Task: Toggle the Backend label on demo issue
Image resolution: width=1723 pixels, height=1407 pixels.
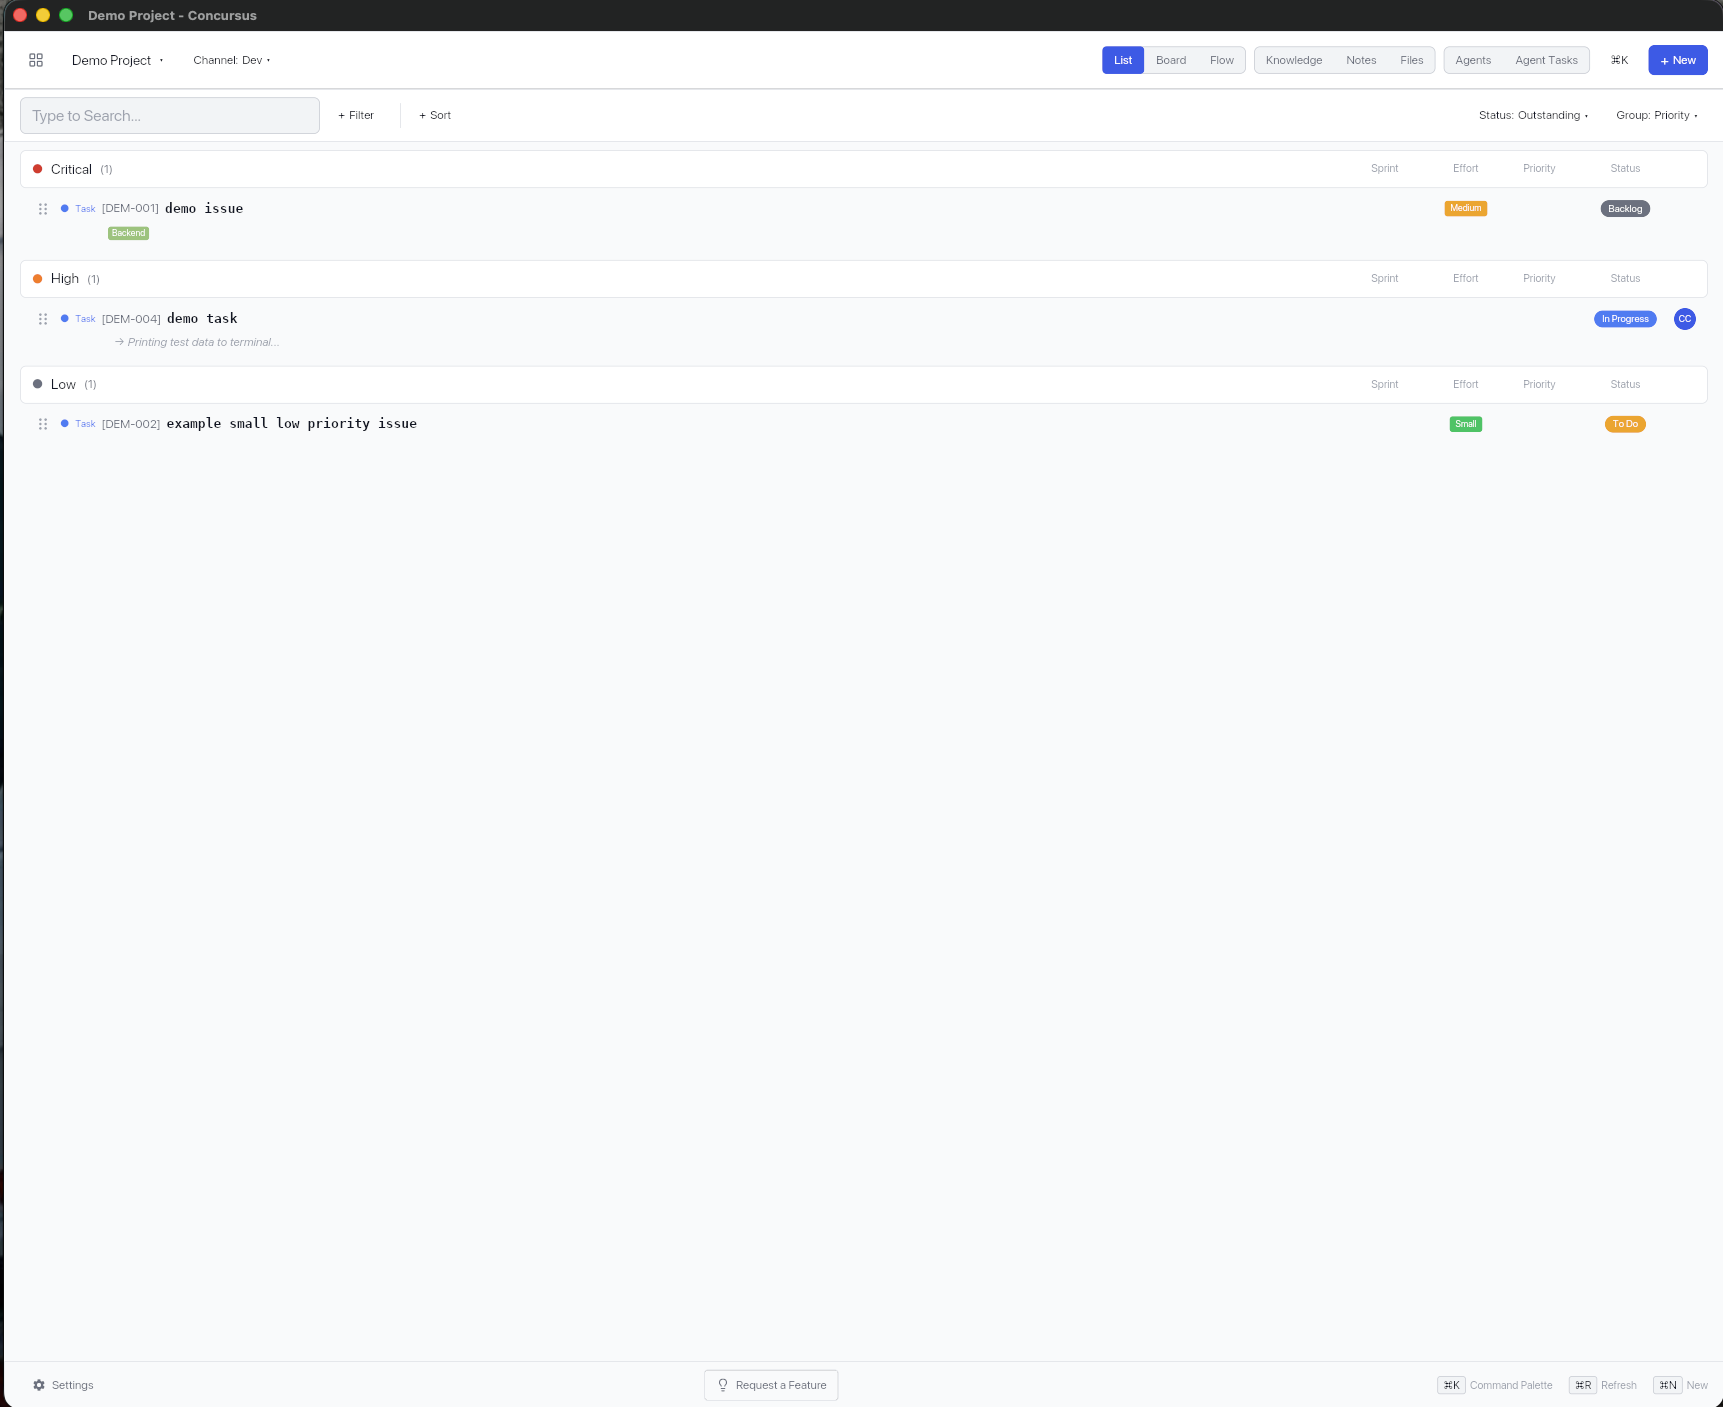Action: [x=127, y=232]
